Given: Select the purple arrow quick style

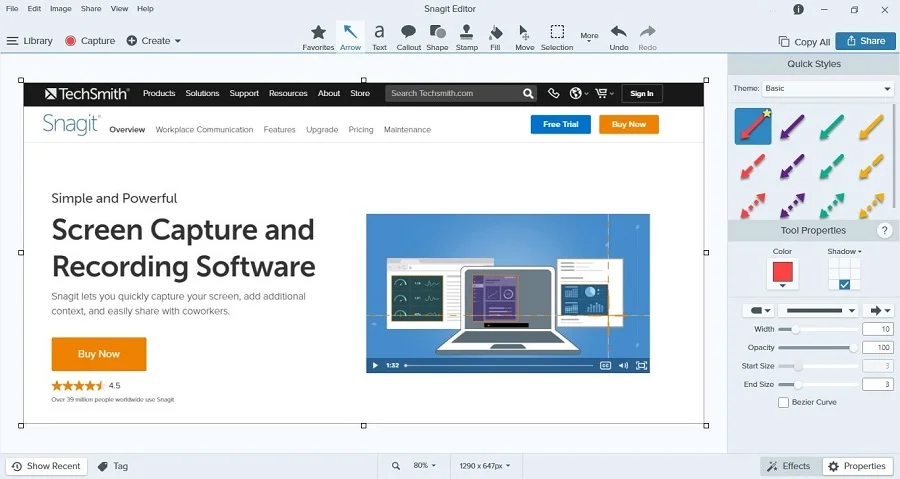Looking at the screenshot, I should [792, 126].
